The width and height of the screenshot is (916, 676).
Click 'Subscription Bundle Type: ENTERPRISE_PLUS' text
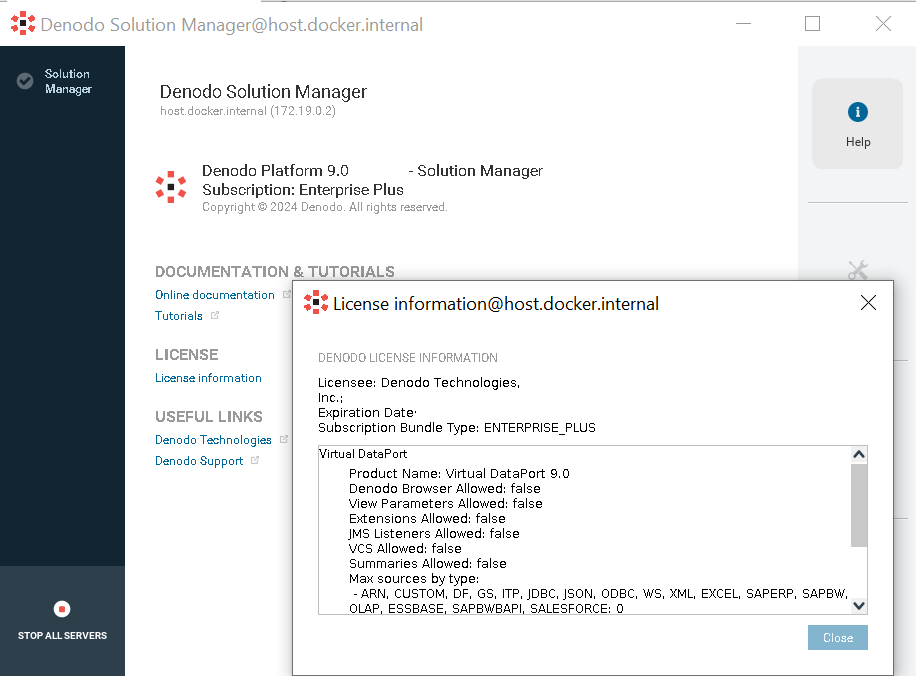pyautogui.click(x=457, y=428)
